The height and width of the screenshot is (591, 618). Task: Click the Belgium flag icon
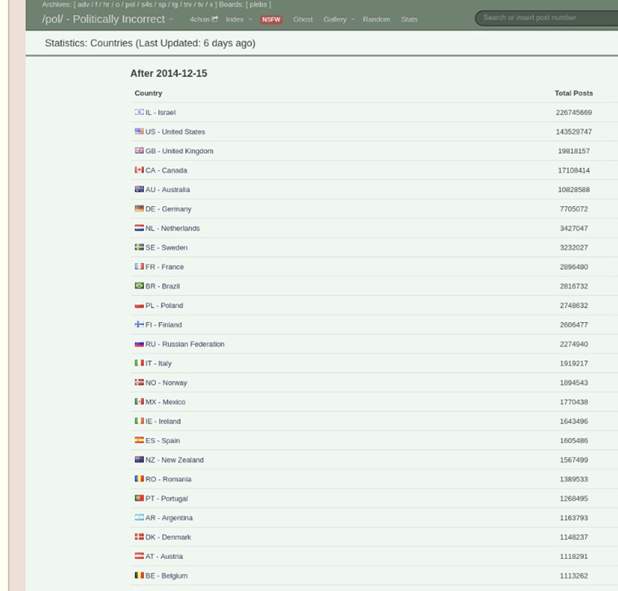pyautogui.click(x=139, y=575)
